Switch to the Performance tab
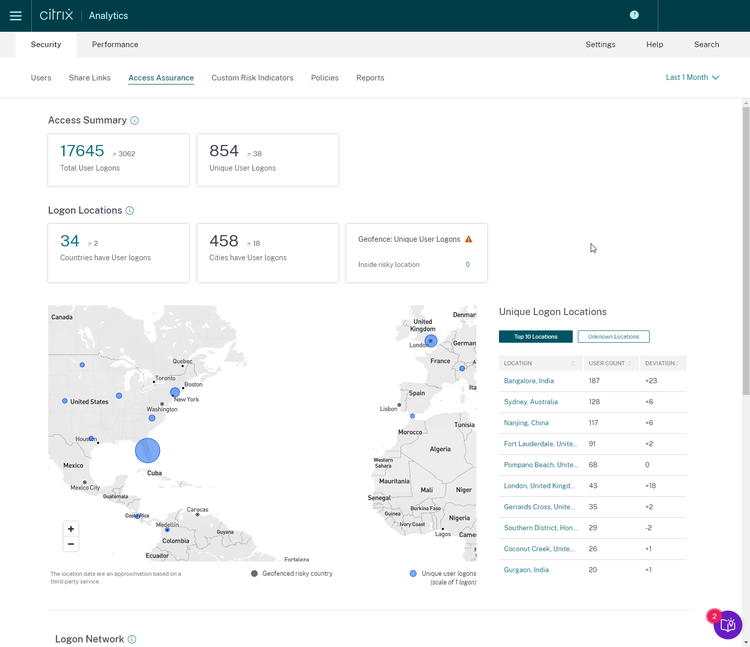Image resolution: width=750 pixels, height=647 pixels. click(115, 44)
